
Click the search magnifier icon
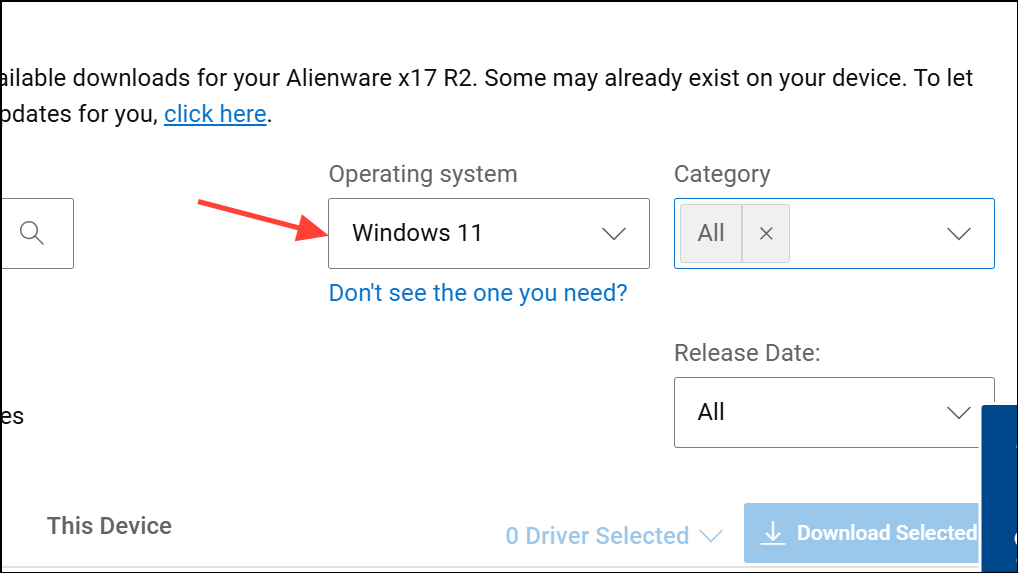(32, 233)
